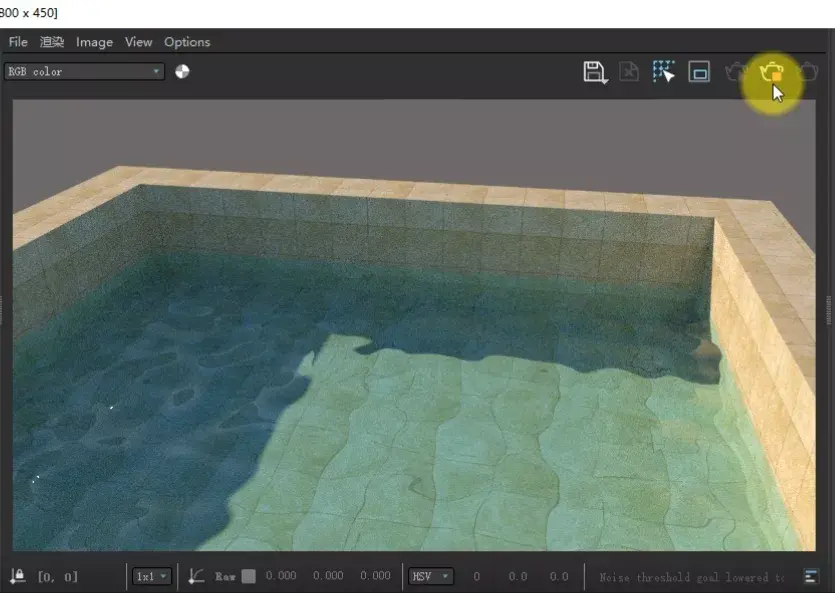Open the 渲染 menu

52,42
